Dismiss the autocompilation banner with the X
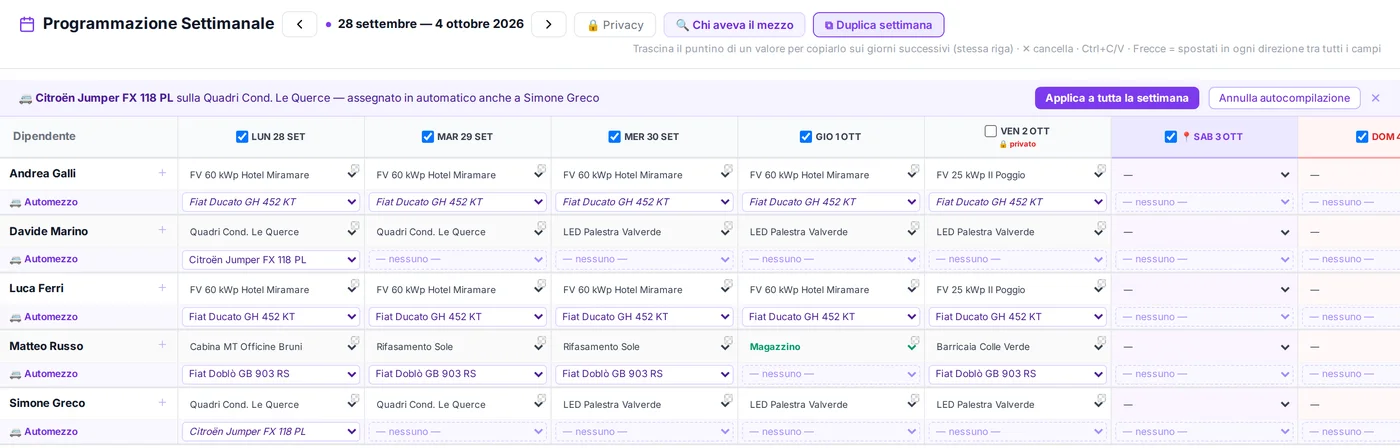The width and height of the screenshot is (1400, 448). click(x=1375, y=98)
